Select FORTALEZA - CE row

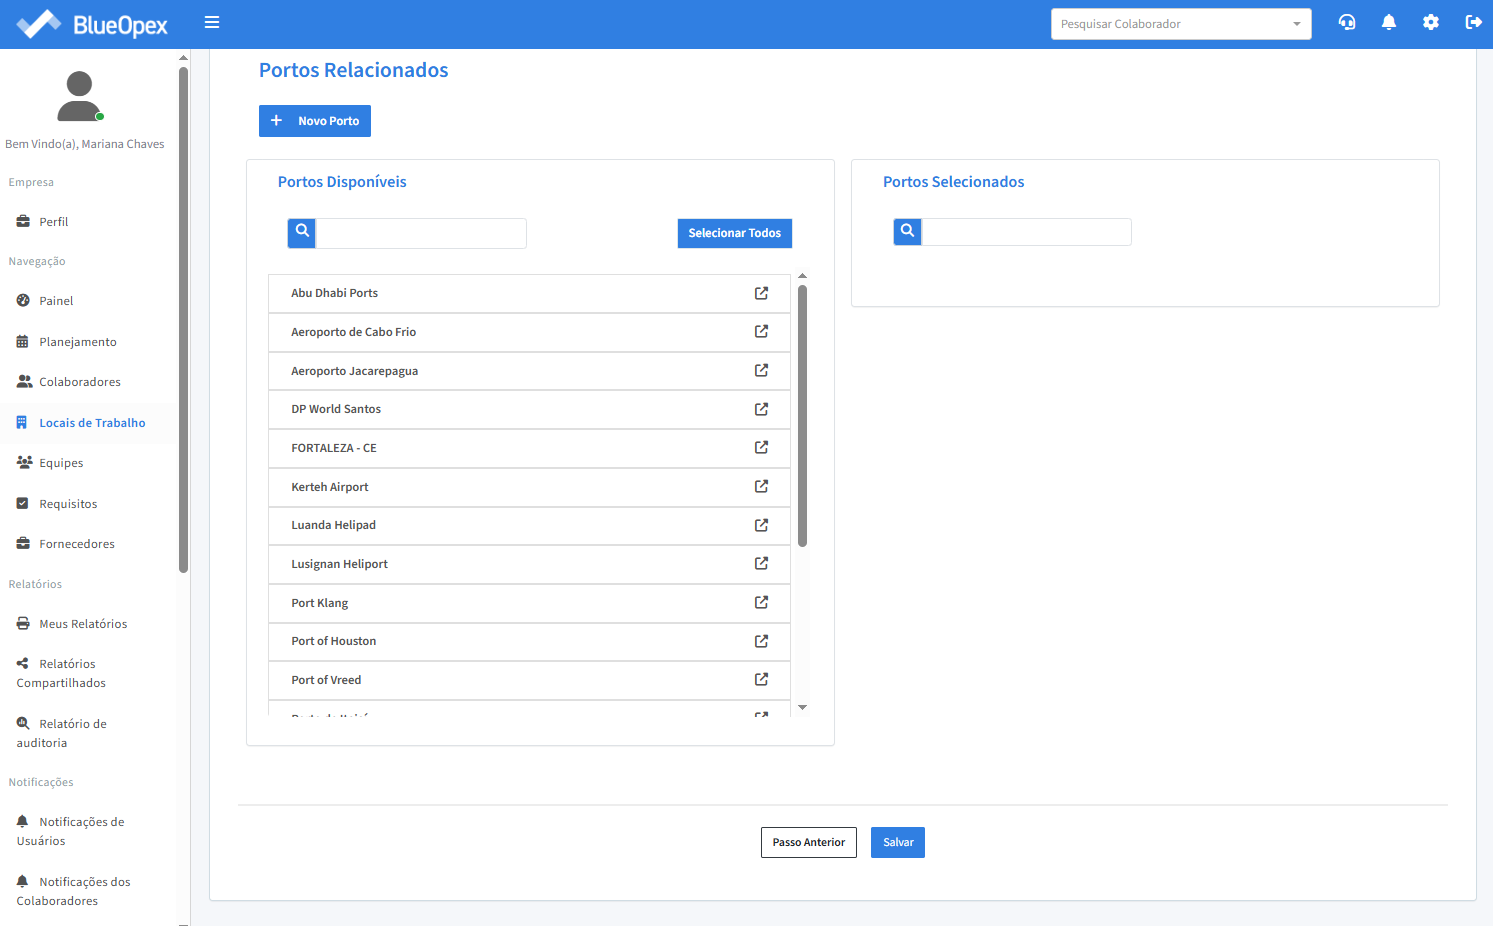click(x=529, y=448)
